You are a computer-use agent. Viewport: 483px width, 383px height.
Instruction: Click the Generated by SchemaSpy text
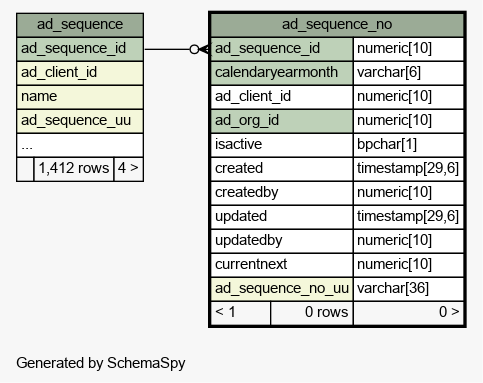101,363
